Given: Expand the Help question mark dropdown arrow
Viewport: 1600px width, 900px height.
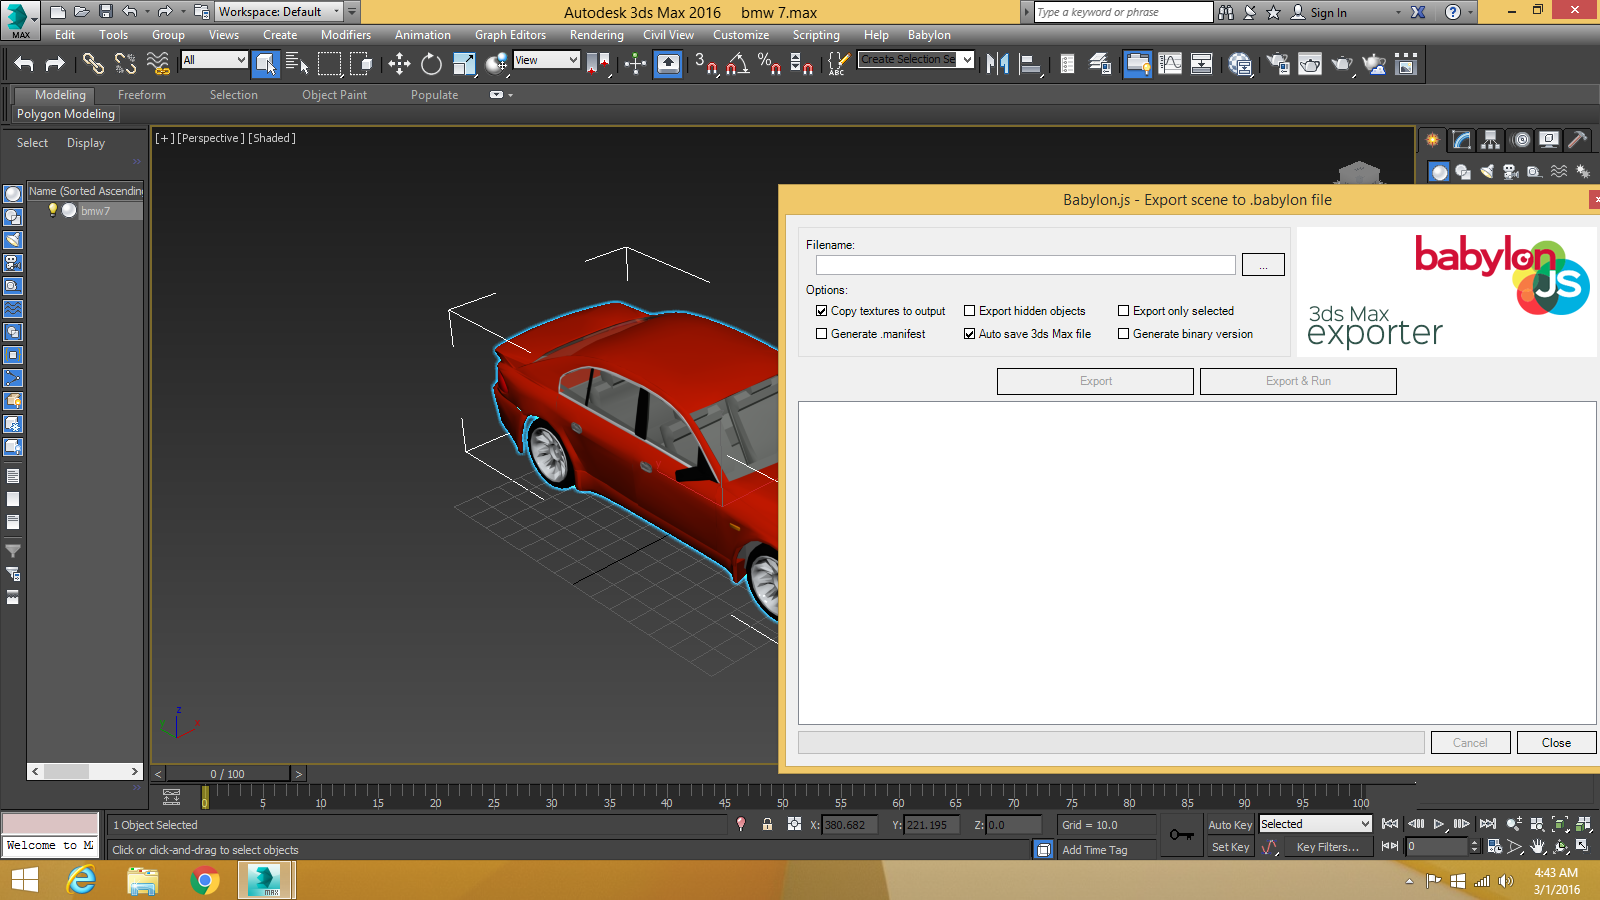Looking at the screenshot, I should 1470,13.
